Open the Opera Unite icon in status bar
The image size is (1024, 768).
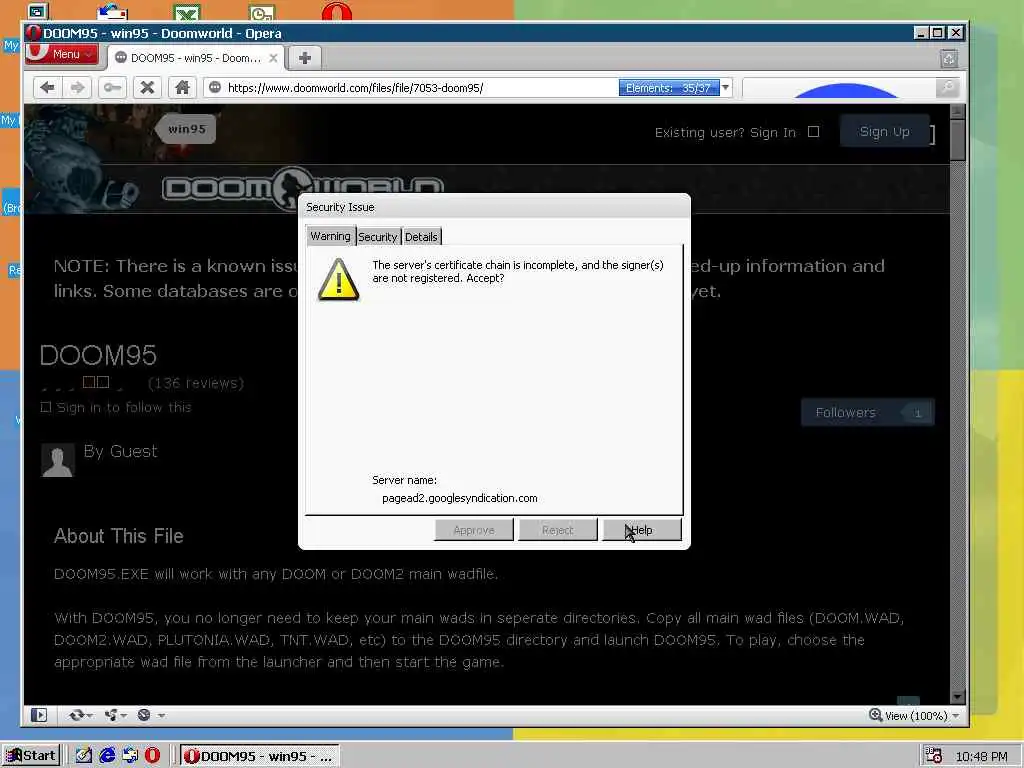pos(111,715)
